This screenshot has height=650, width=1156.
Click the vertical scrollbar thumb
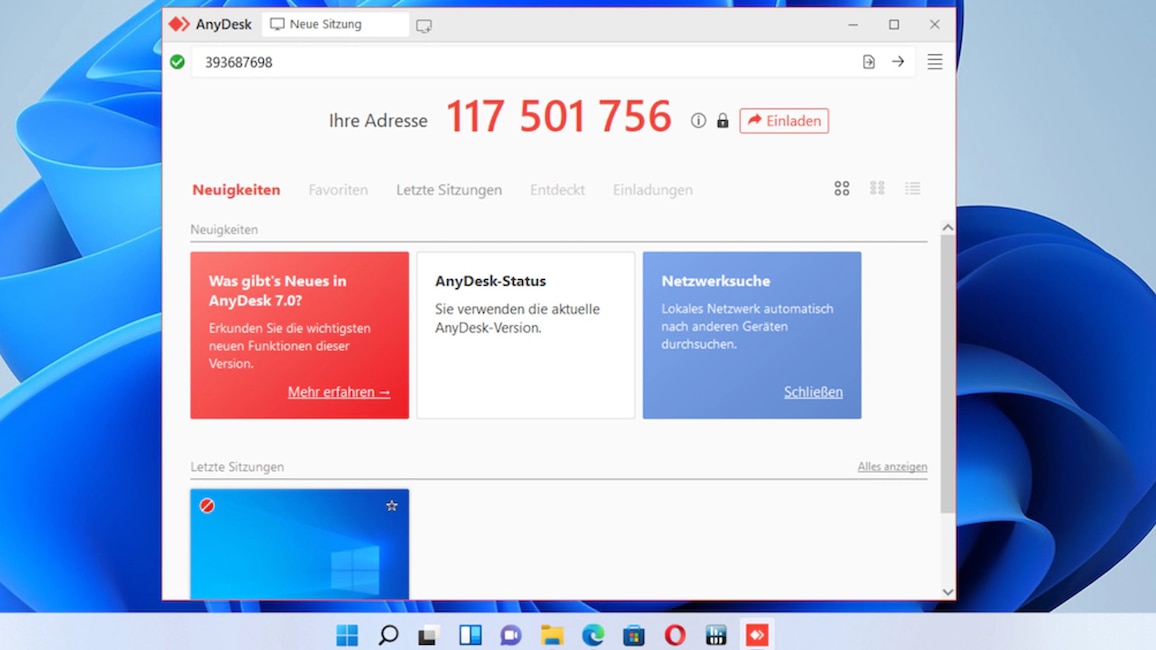click(948, 374)
